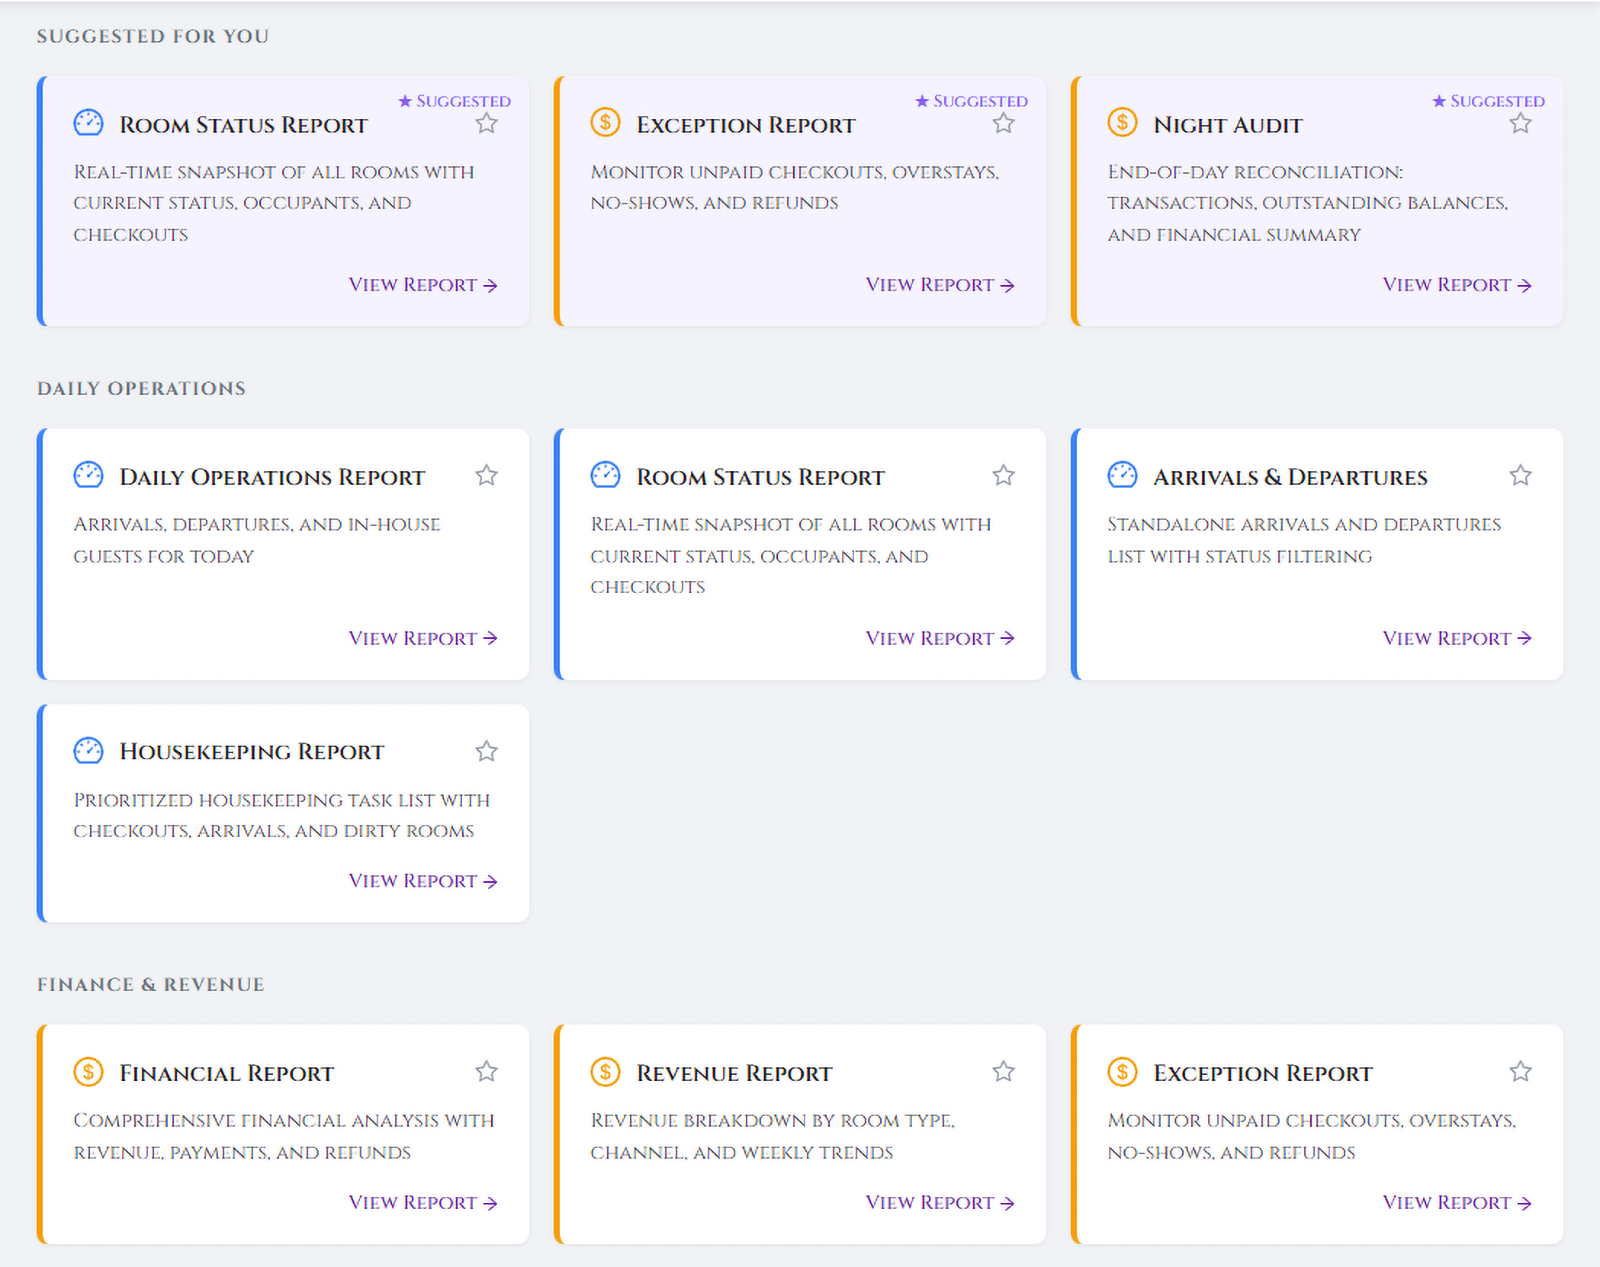The height and width of the screenshot is (1267, 1600).
Task: Star the Daily Operations Report
Action: point(487,475)
